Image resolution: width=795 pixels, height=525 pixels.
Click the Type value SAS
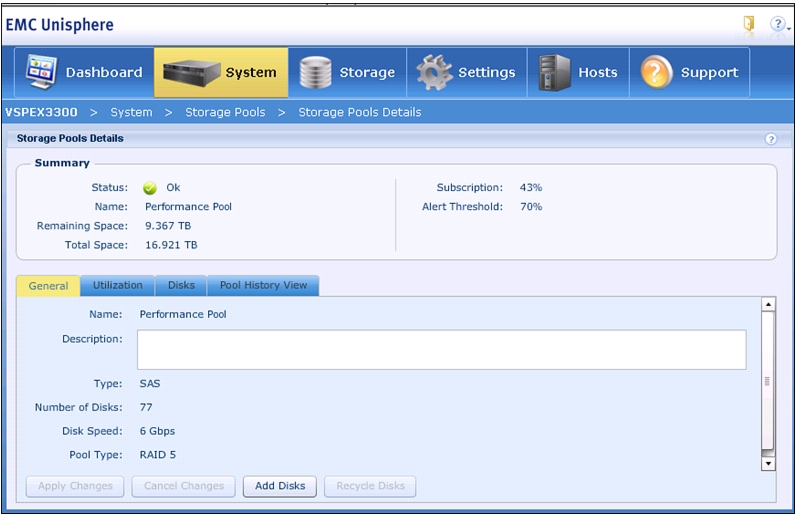click(x=150, y=384)
